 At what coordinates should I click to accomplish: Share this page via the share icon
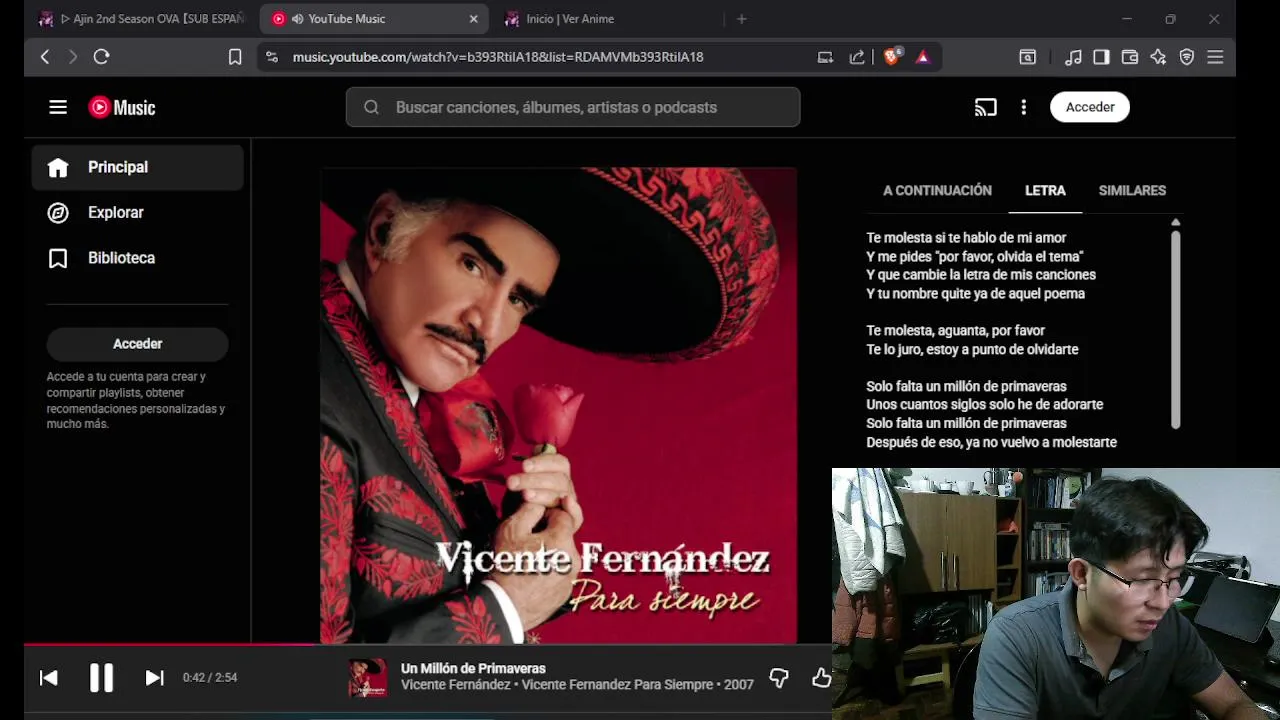click(857, 57)
